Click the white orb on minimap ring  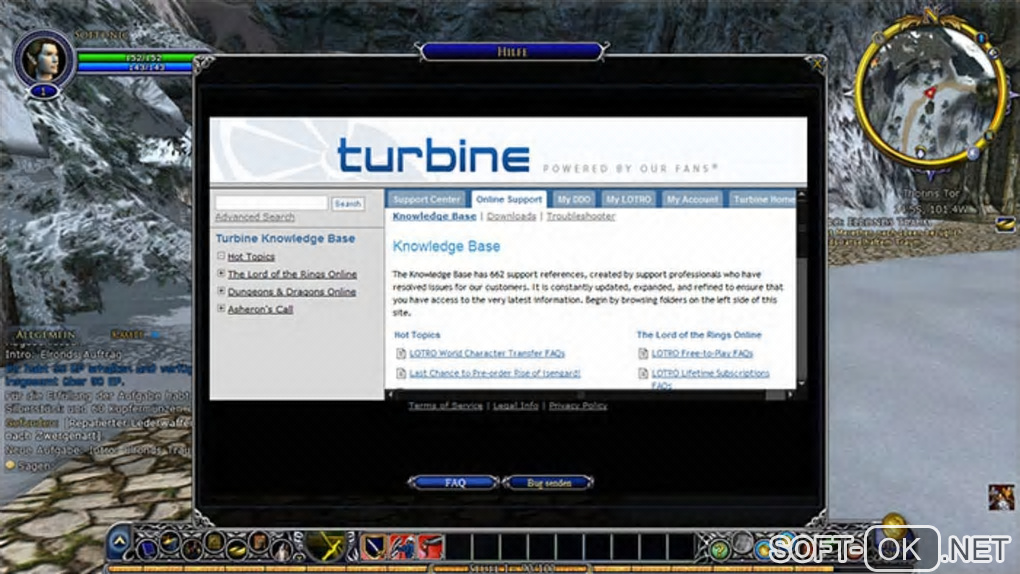tap(973, 154)
